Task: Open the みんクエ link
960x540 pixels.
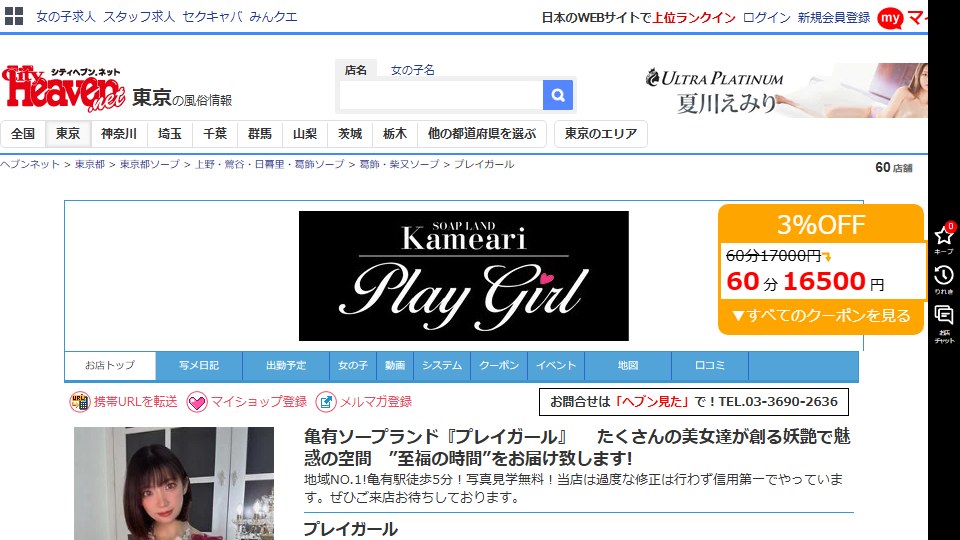Action: (x=273, y=17)
